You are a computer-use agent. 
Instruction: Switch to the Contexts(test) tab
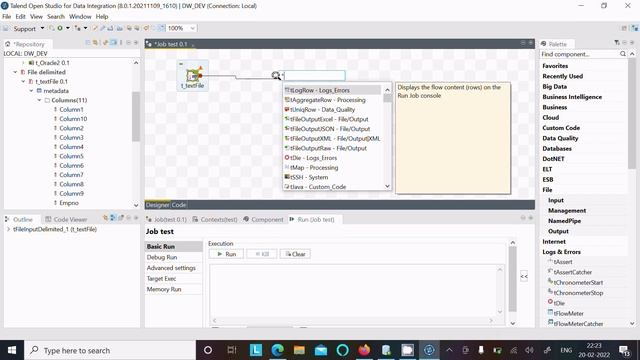(215, 220)
